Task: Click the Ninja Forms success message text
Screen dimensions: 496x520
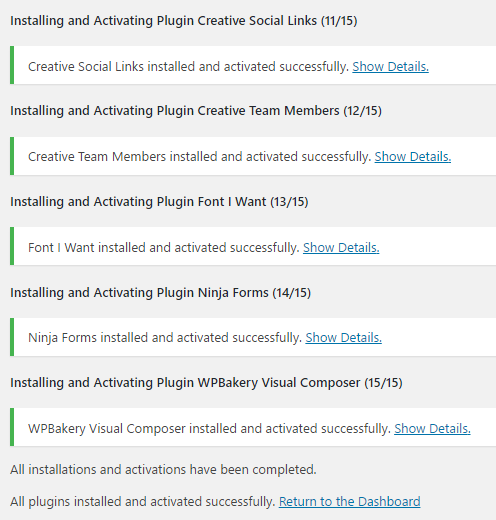Action: click(165, 338)
